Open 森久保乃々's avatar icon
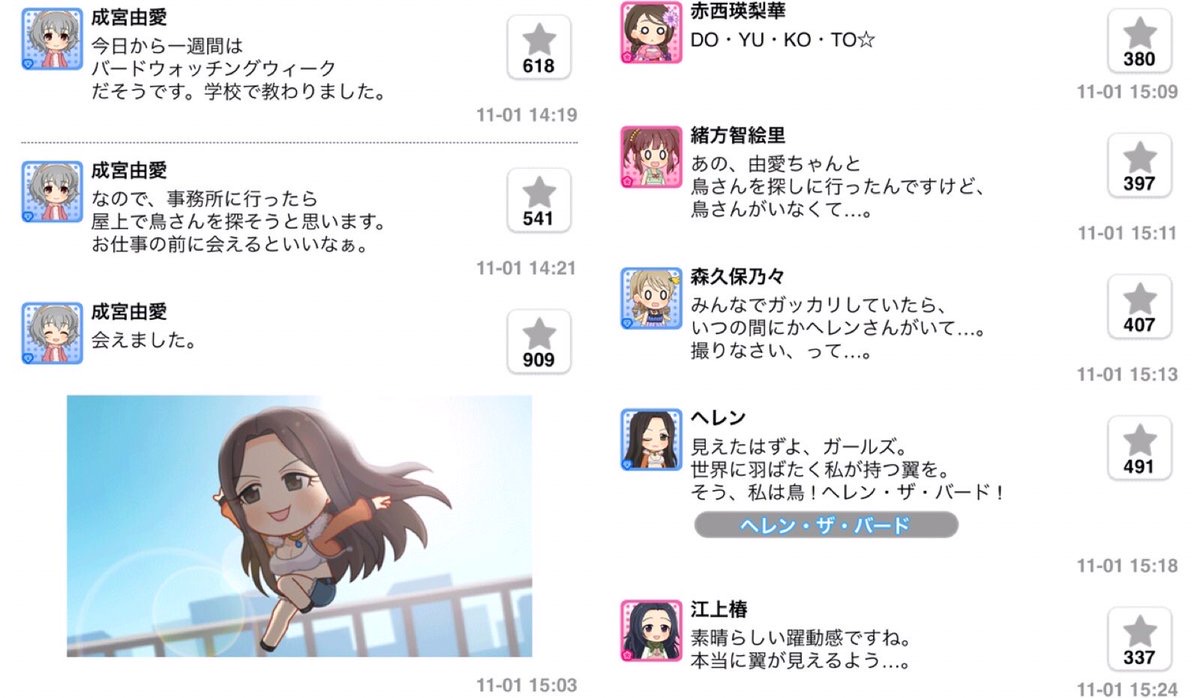1200x698 pixels. pyautogui.click(x=651, y=298)
